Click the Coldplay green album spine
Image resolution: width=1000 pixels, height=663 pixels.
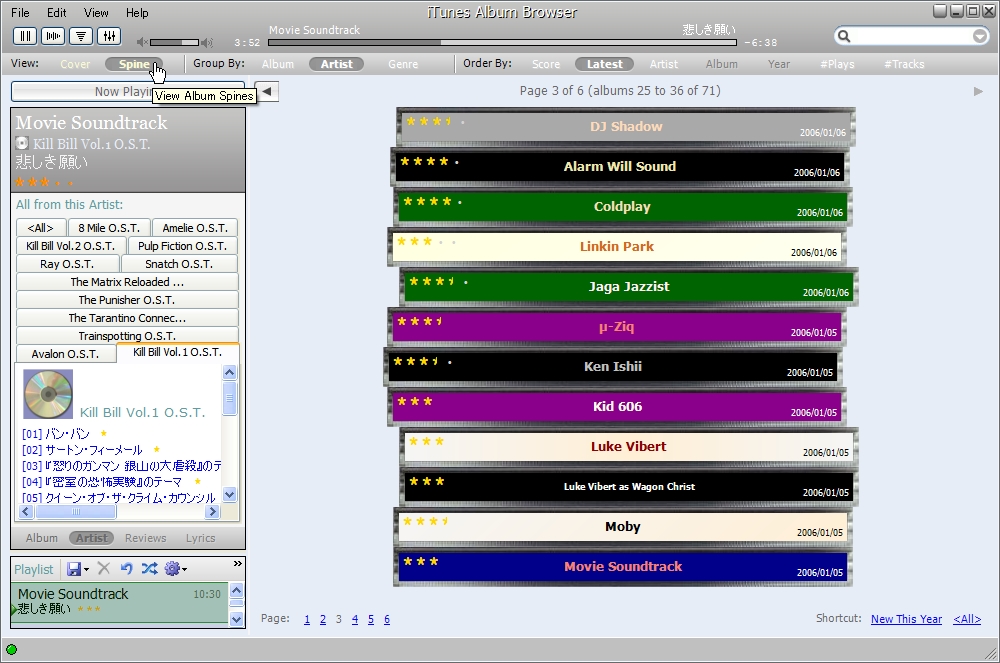[x=622, y=207]
